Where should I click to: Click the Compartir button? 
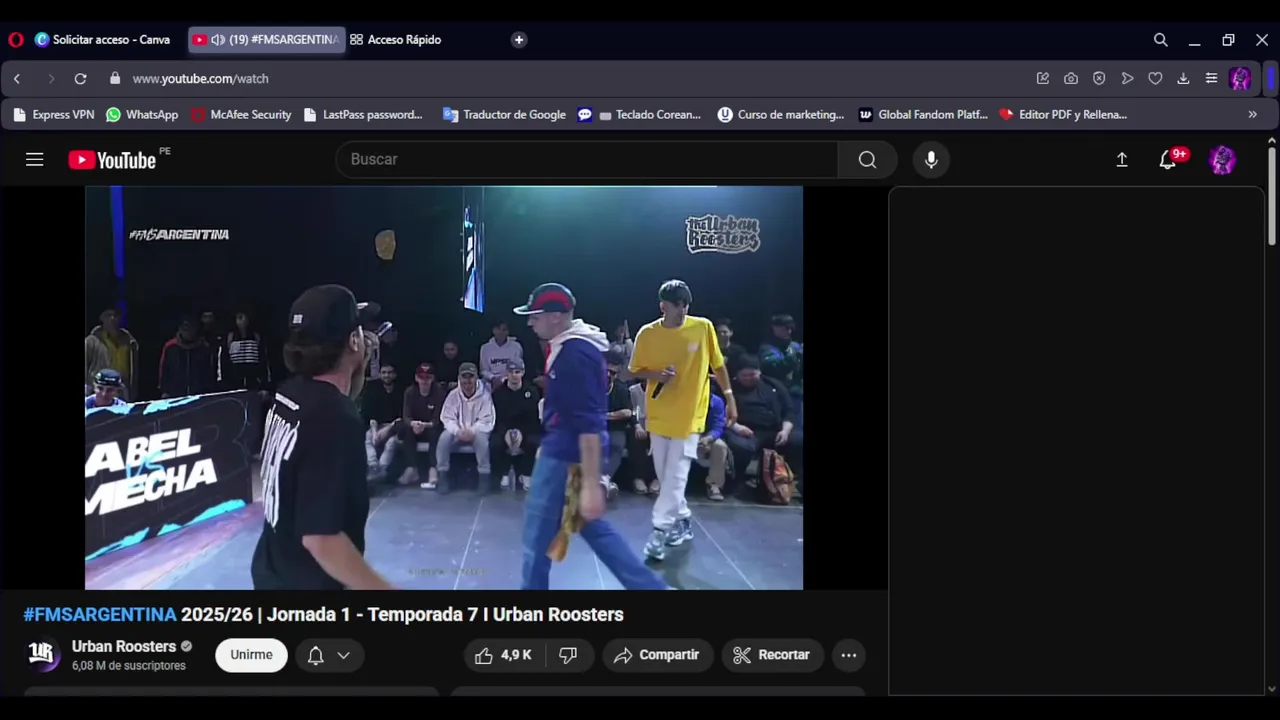(x=657, y=655)
